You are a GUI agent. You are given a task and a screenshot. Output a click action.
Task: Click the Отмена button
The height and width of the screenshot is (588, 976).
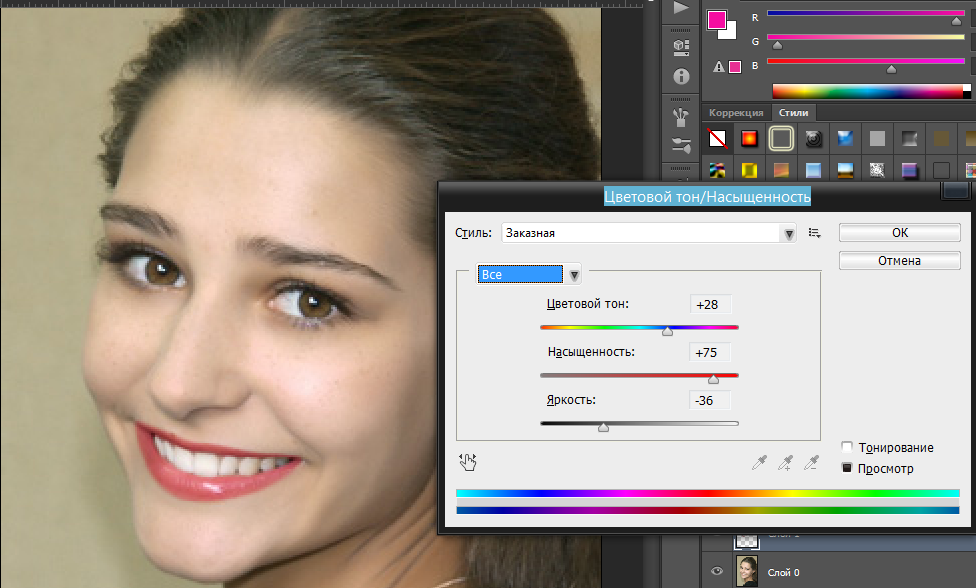click(x=899, y=261)
